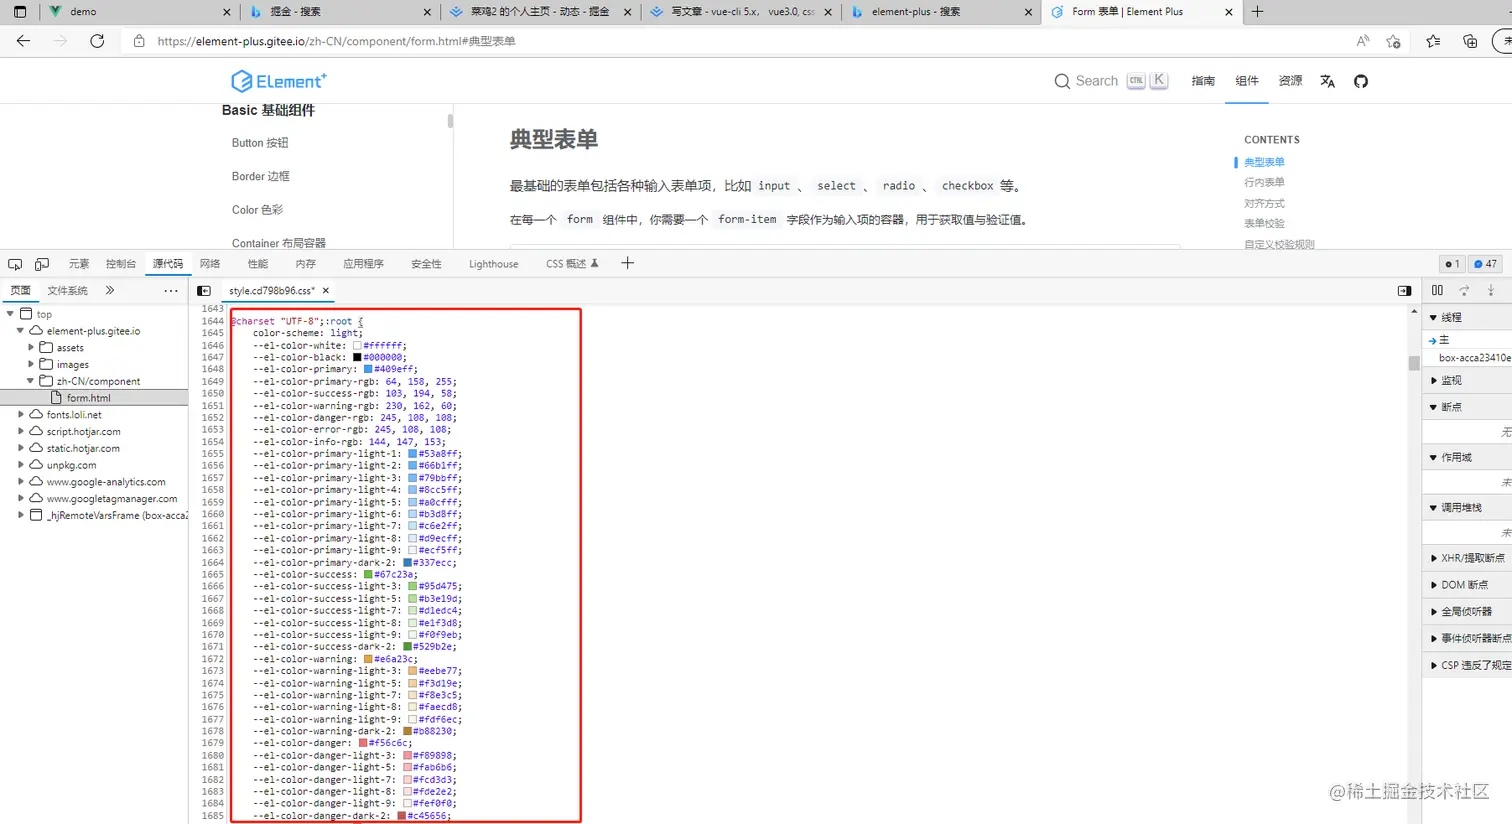Open the navigator three-dot options menu
The image size is (1512, 824).
(x=171, y=291)
